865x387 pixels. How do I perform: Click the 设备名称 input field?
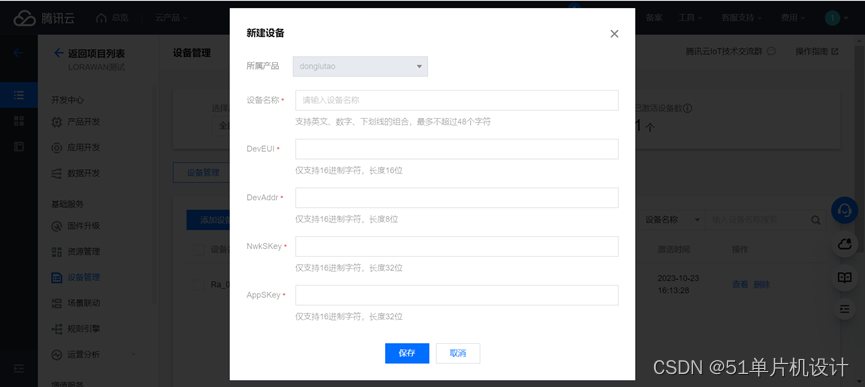tap(457, 100)
